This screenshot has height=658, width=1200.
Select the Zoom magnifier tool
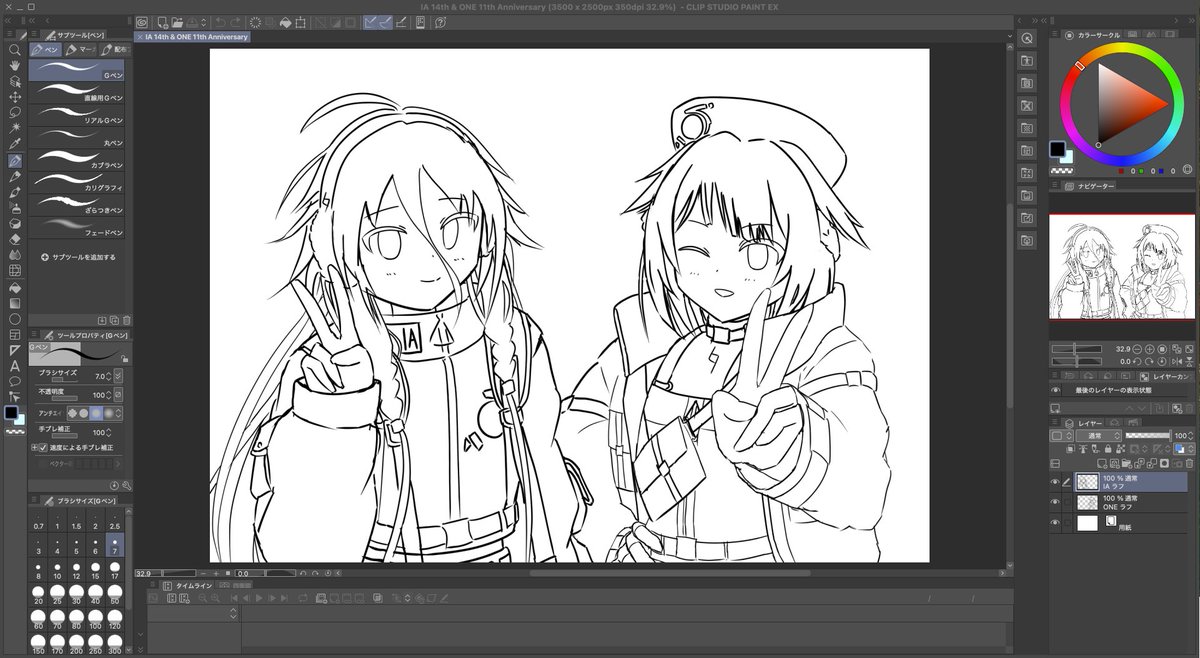(15, 50)
